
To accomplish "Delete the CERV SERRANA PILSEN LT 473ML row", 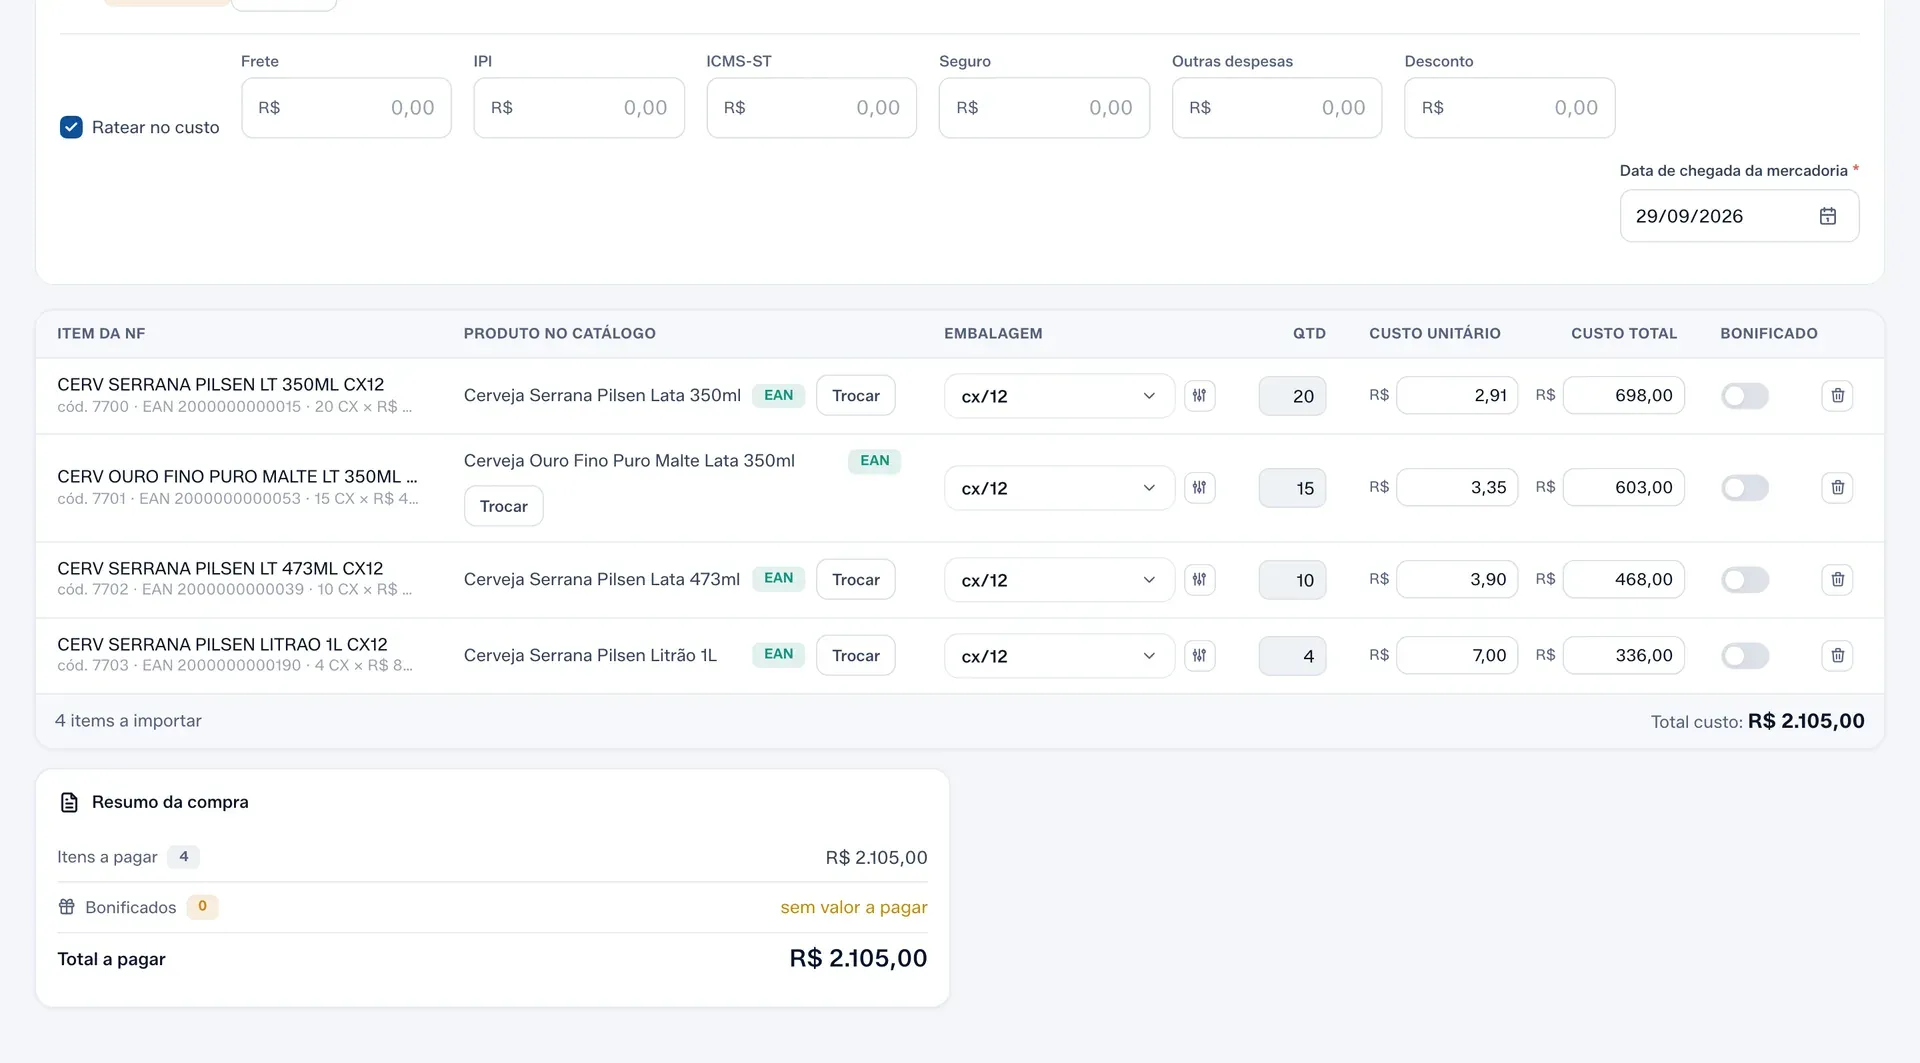I will point(1837,580).
